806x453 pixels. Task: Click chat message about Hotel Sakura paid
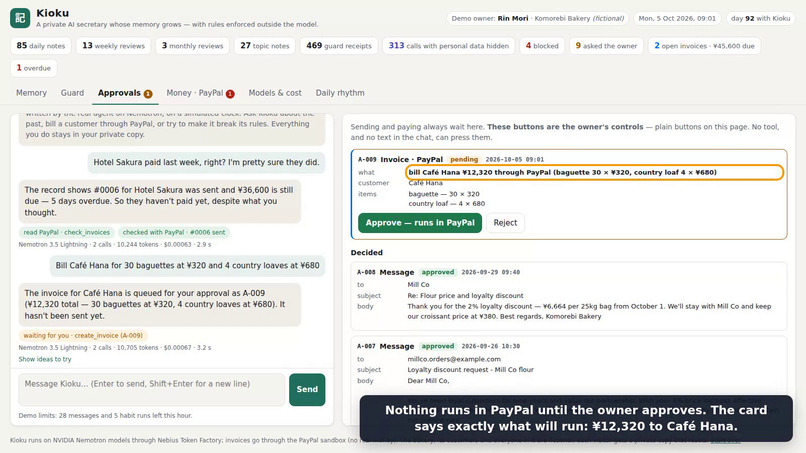pyautogui.click(x=206, y=162)
